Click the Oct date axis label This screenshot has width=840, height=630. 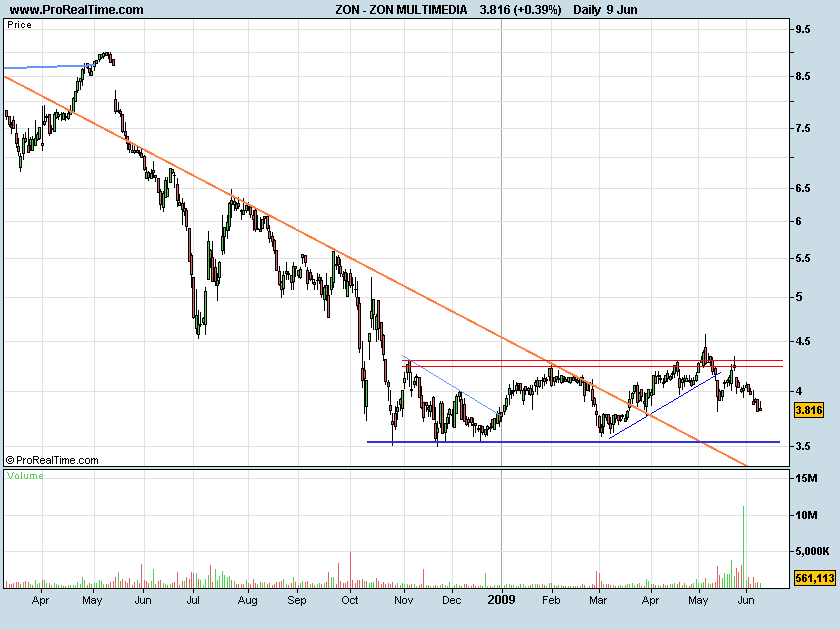click(x=350, y=601)
